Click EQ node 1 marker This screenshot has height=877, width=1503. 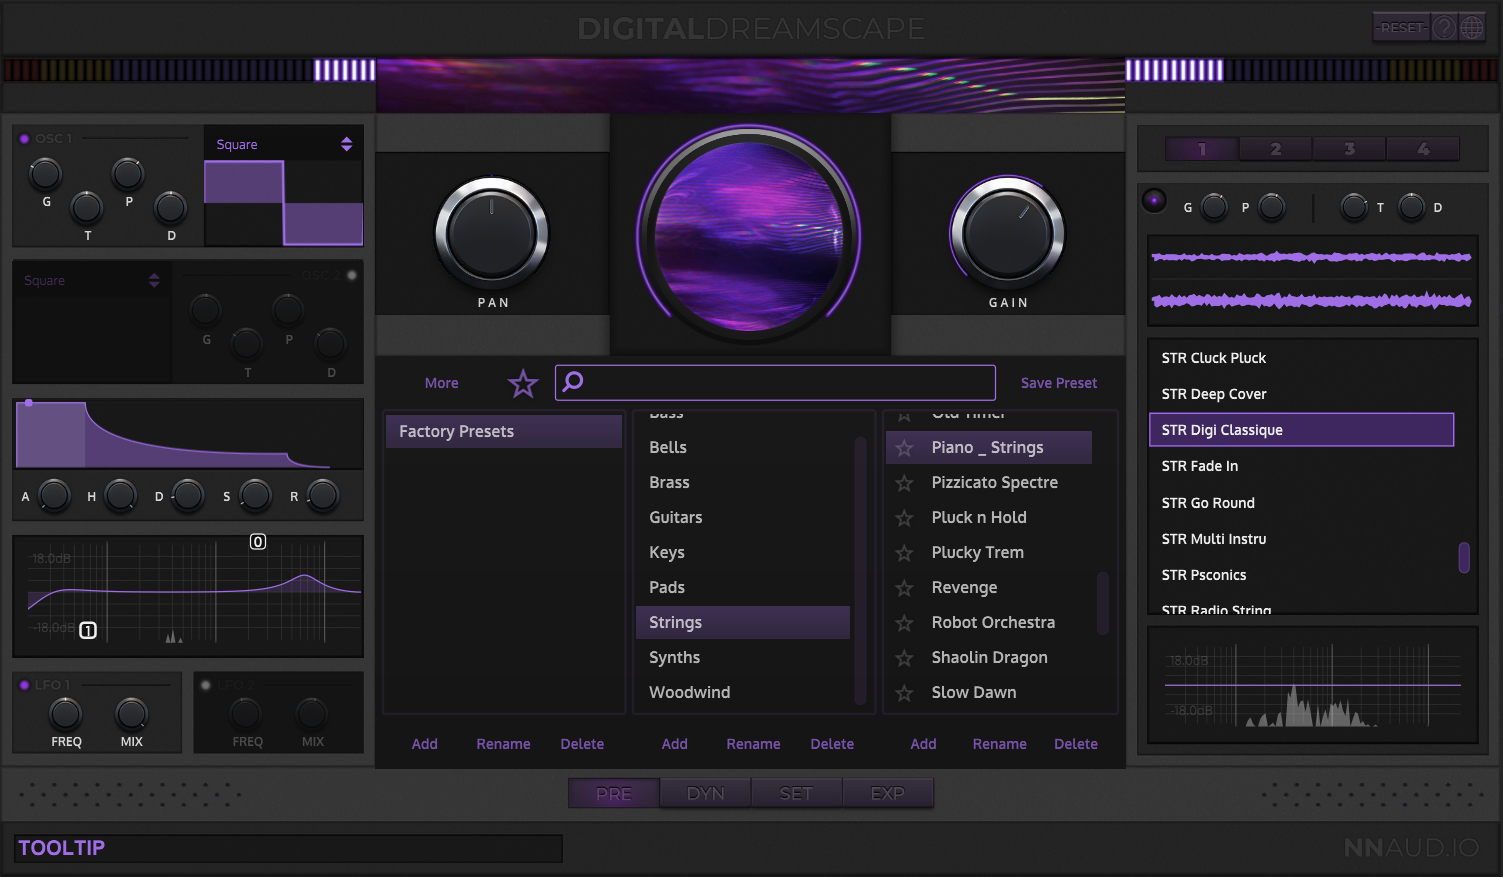coord(88,630)
